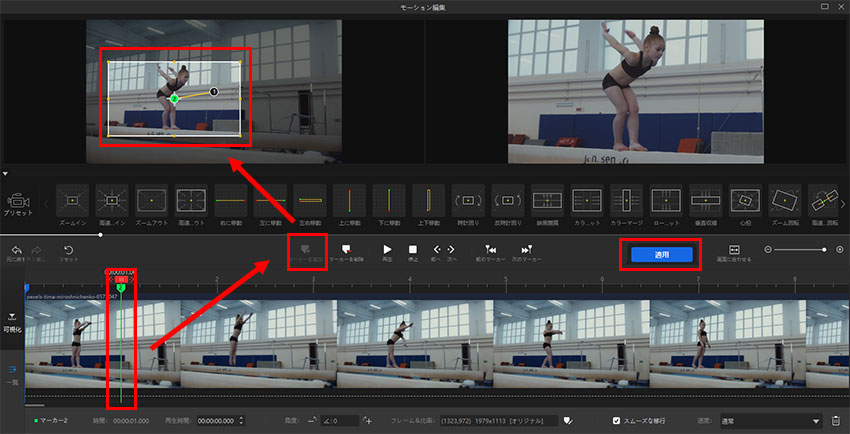Switch to the 一覧 list view tab
Image resolution: width=850 pixels, height=434 pixels.
coord(12,374)
